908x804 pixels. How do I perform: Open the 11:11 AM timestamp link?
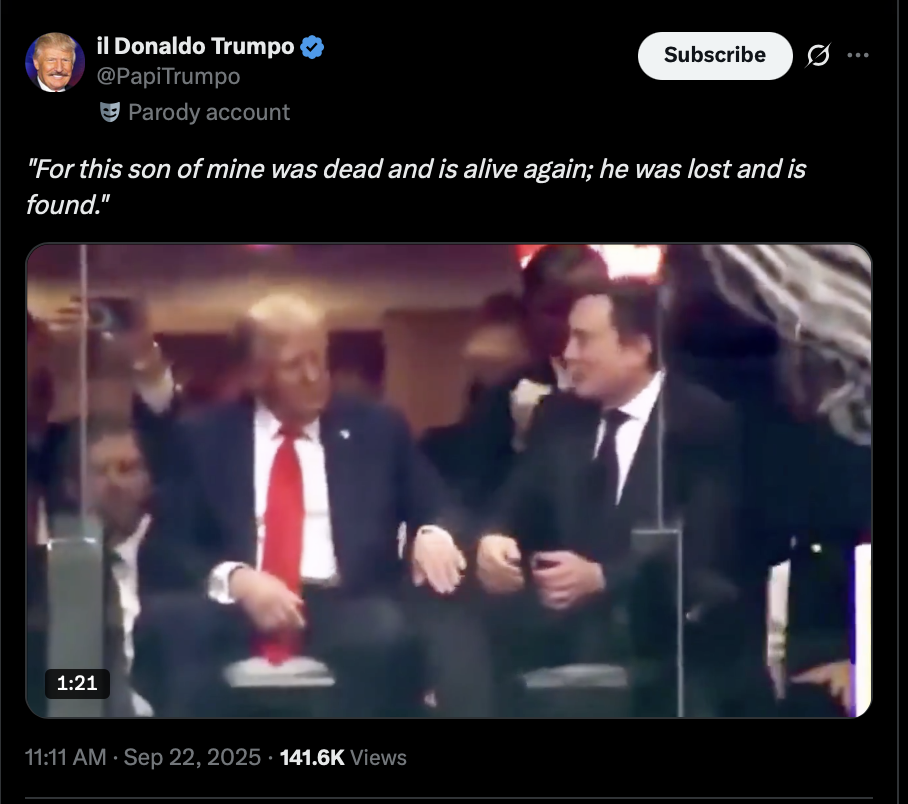click(65, 757)
